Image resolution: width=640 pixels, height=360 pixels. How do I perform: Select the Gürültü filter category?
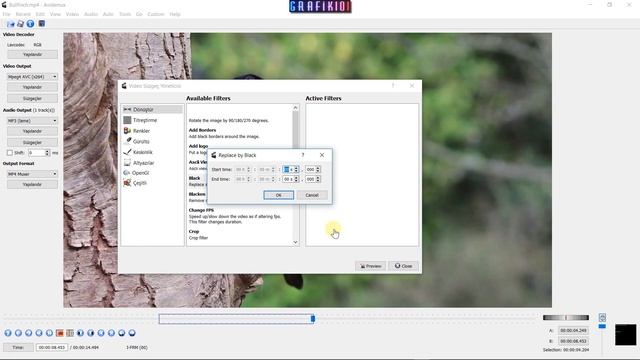tap(152, 141)
